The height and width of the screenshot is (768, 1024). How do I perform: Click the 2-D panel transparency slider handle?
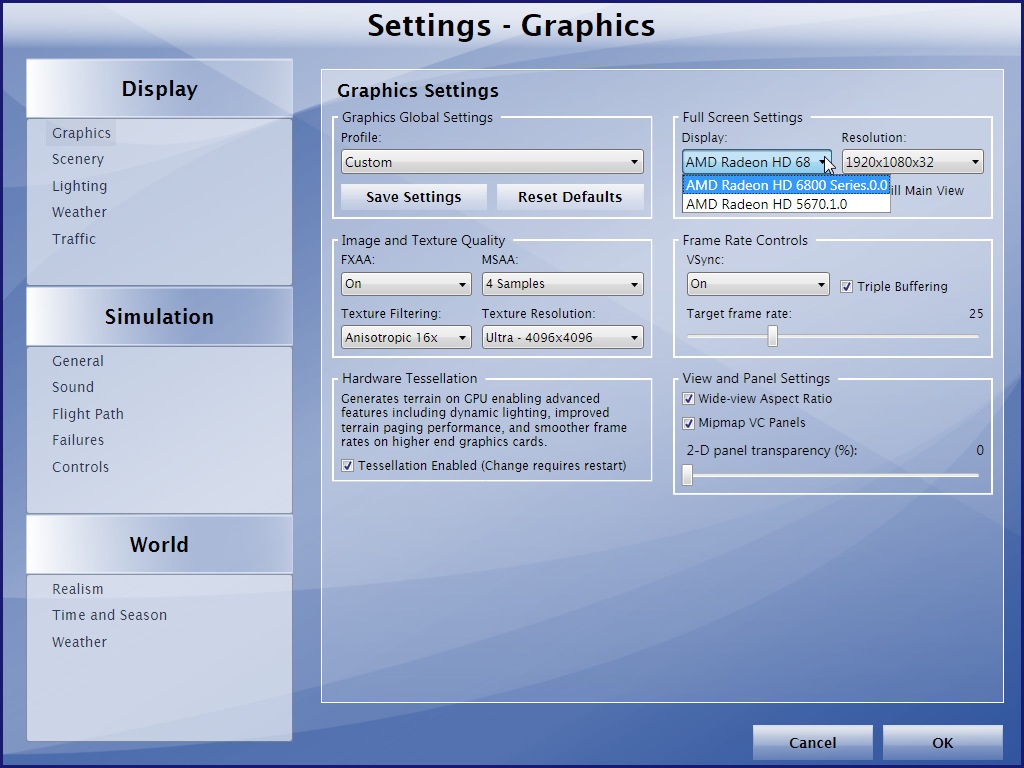coord(687,475)
